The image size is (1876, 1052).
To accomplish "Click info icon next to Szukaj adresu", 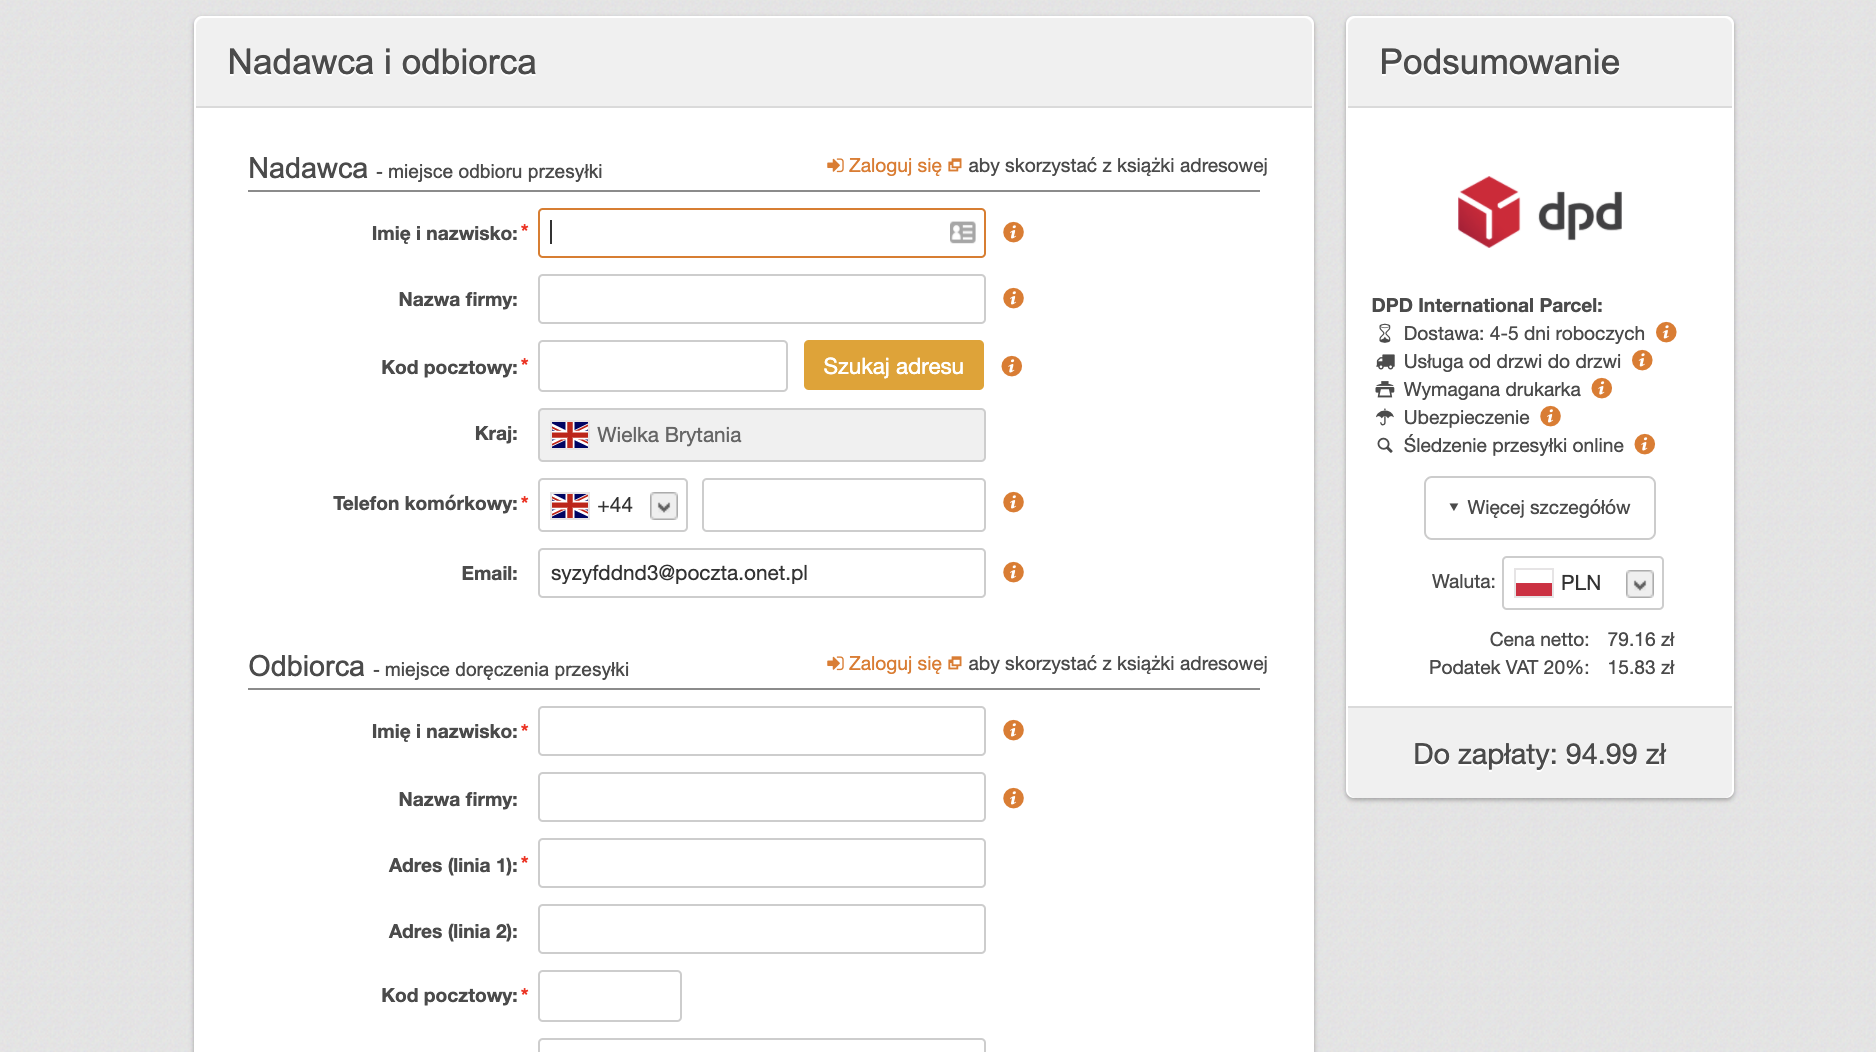I will click(x=1012, y=366).
